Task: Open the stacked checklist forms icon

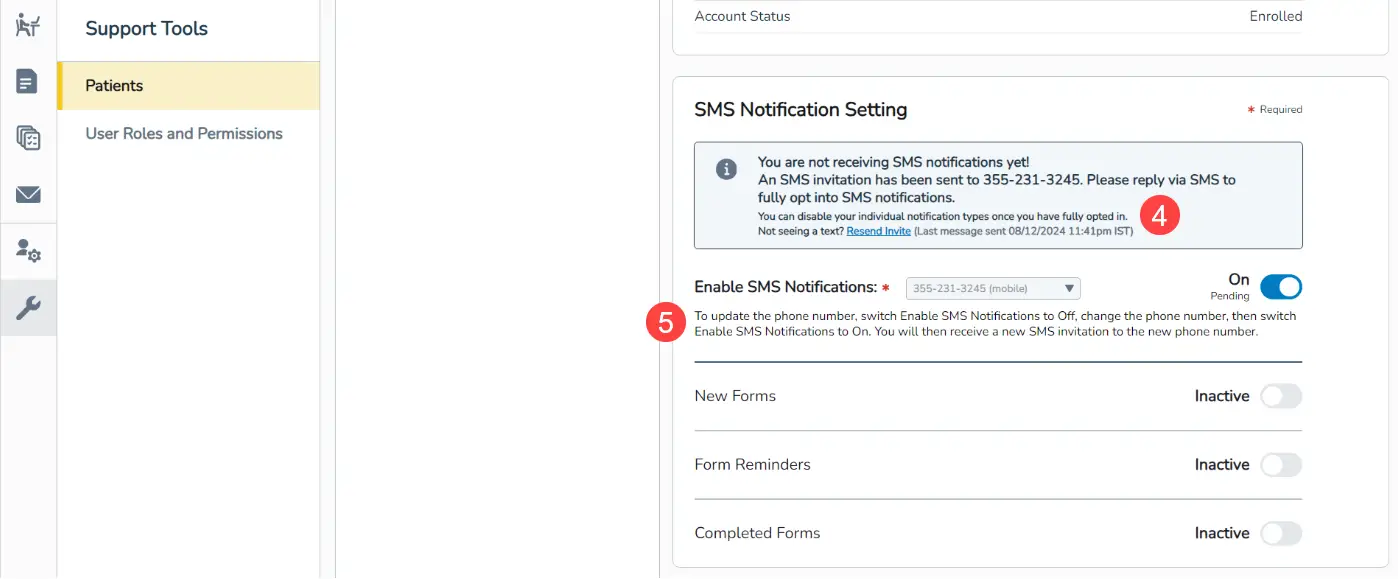Action: [x=28, y=138]
